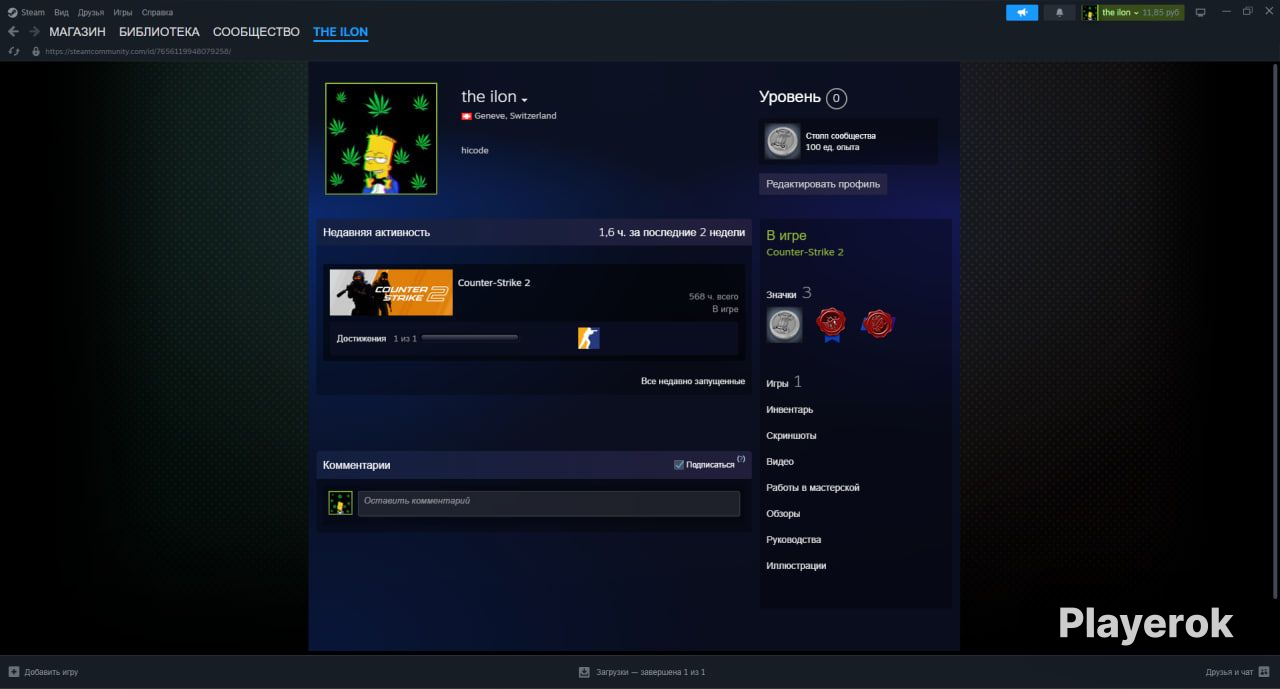This screenshot has width=1280, height=689.
Task: Select the steamcommunity URL address
Action: point(138,51)
